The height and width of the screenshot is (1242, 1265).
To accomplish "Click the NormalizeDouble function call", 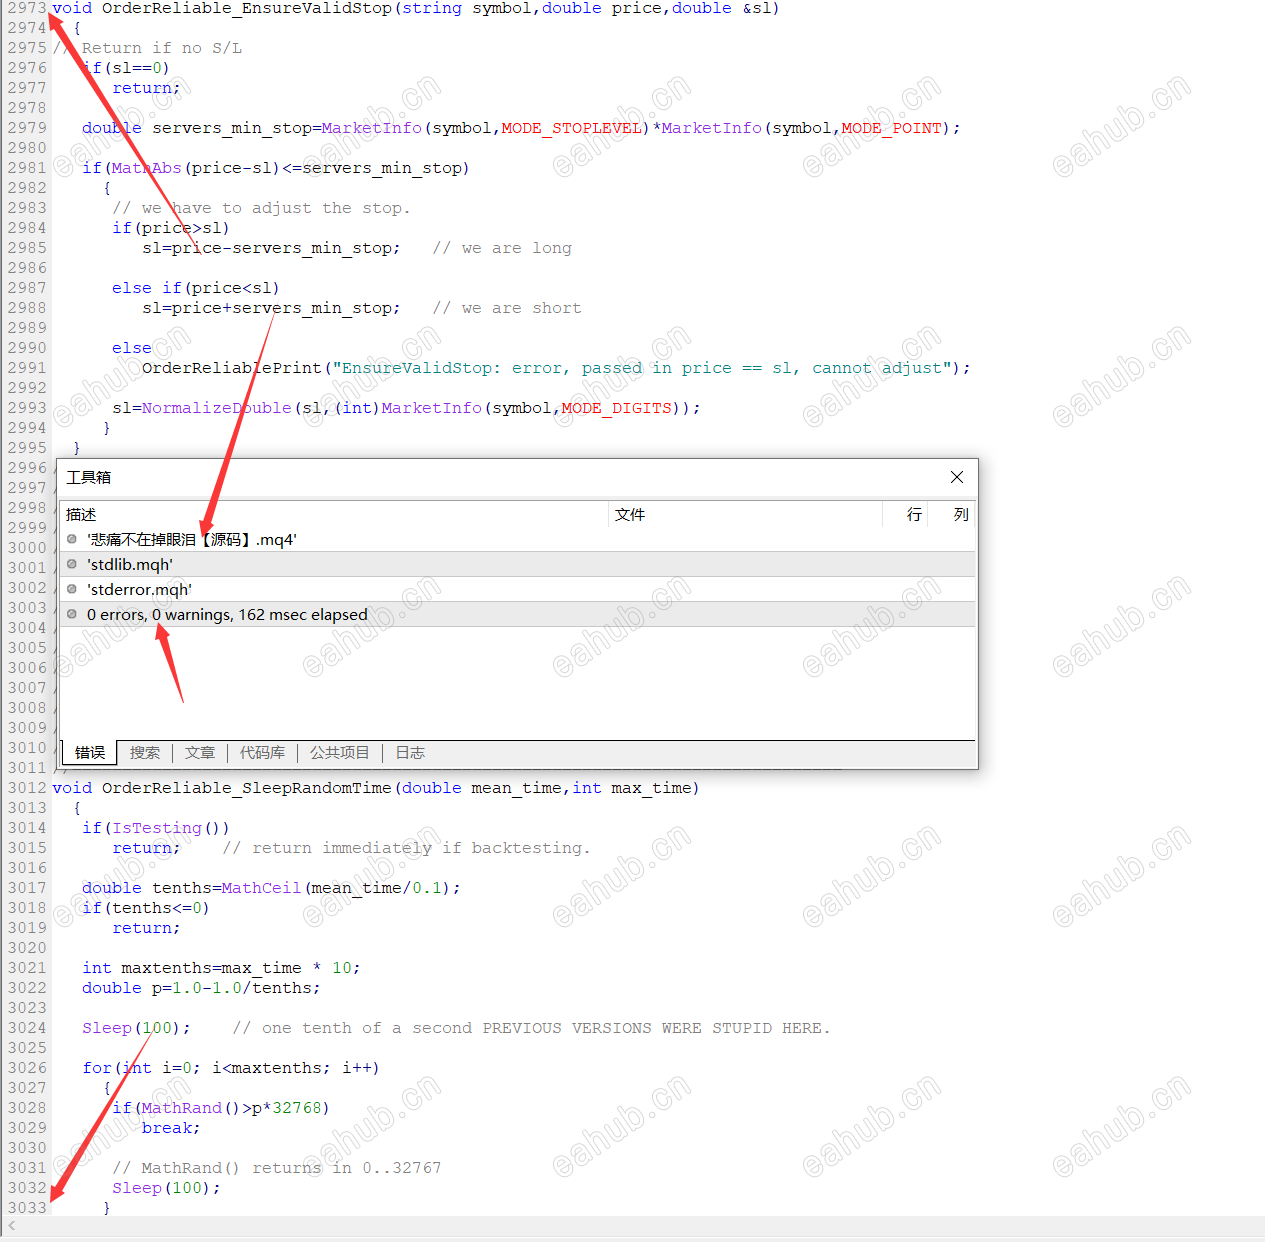I will click(x=217, y=408).
